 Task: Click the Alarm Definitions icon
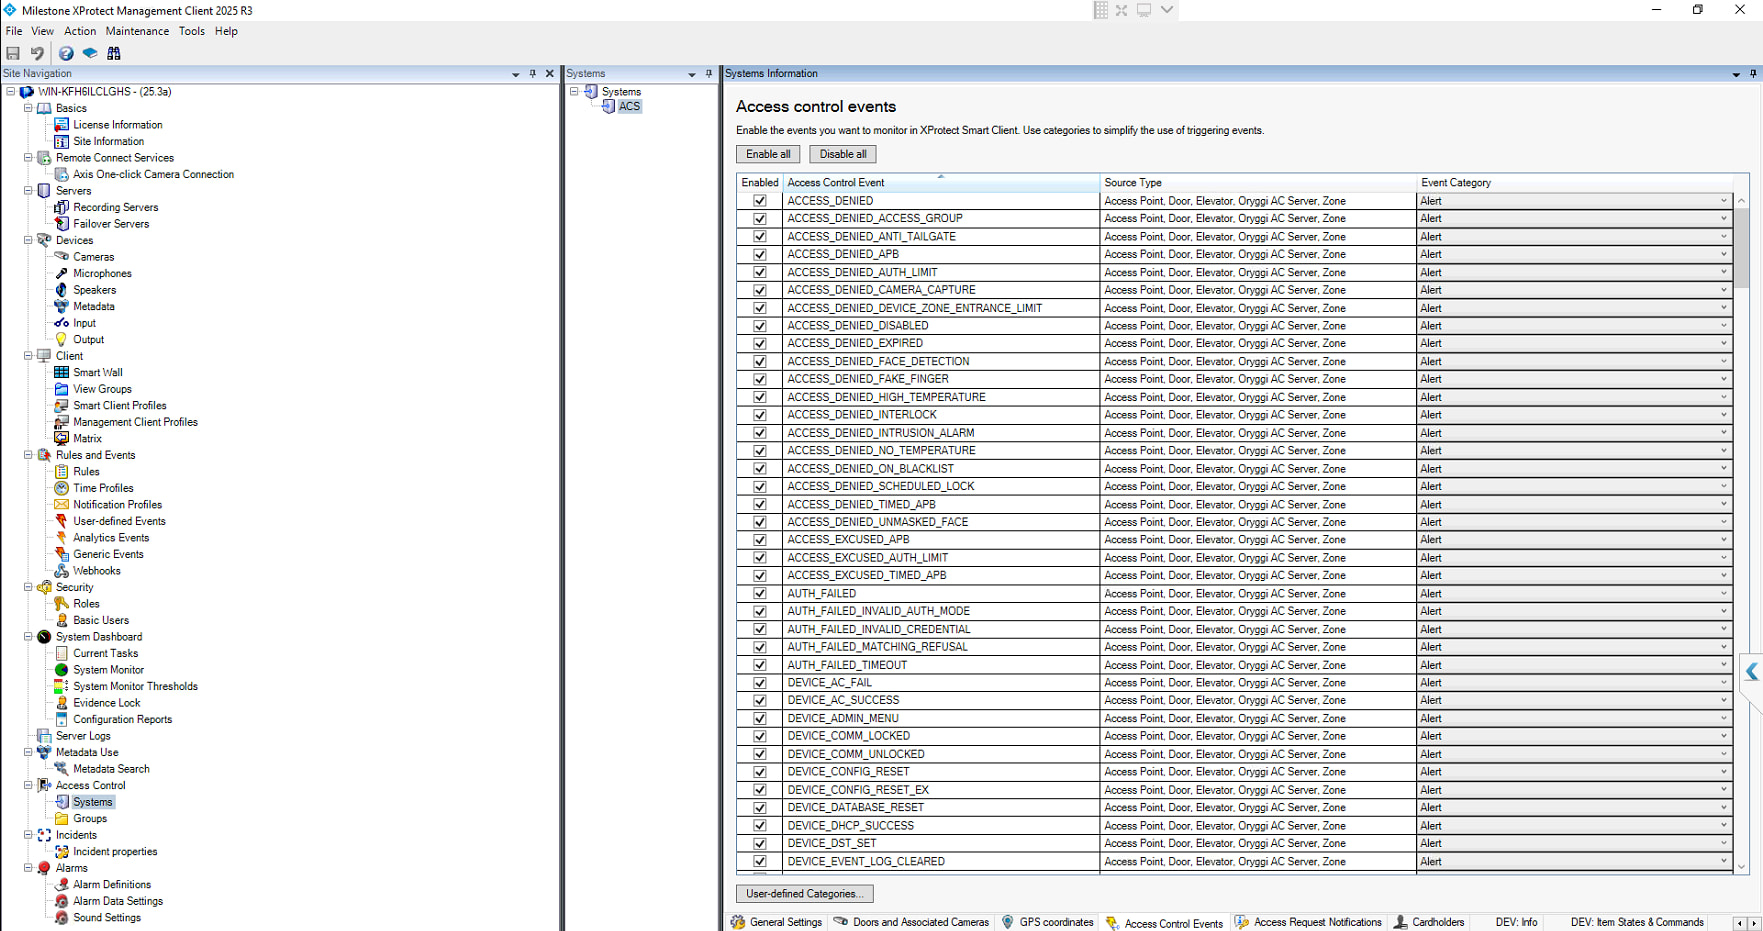coord(61,885)
